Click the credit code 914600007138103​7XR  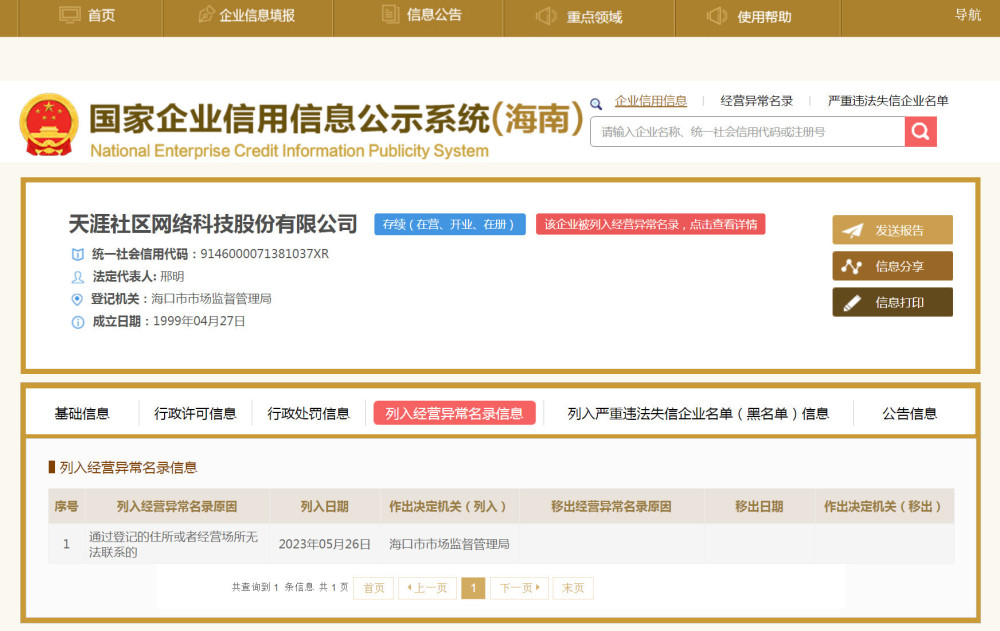coord(265,254)
